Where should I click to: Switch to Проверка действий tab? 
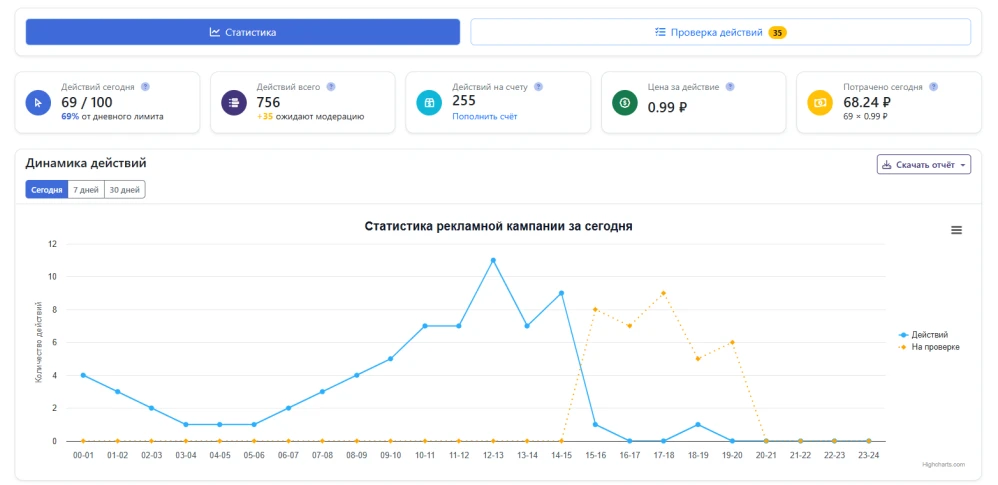pos(720,32)
